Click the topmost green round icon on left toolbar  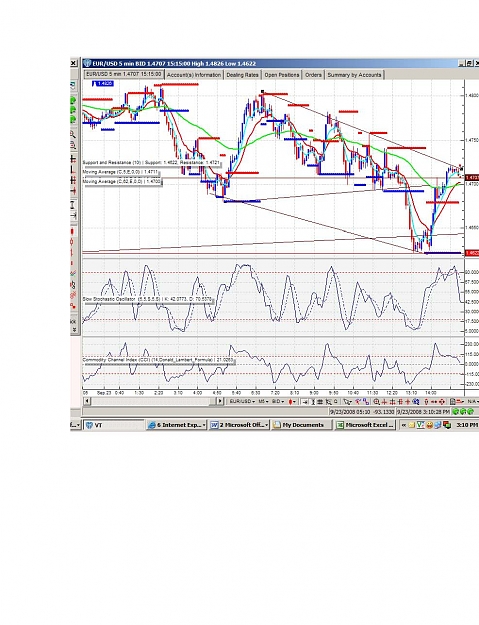point(73,100)
